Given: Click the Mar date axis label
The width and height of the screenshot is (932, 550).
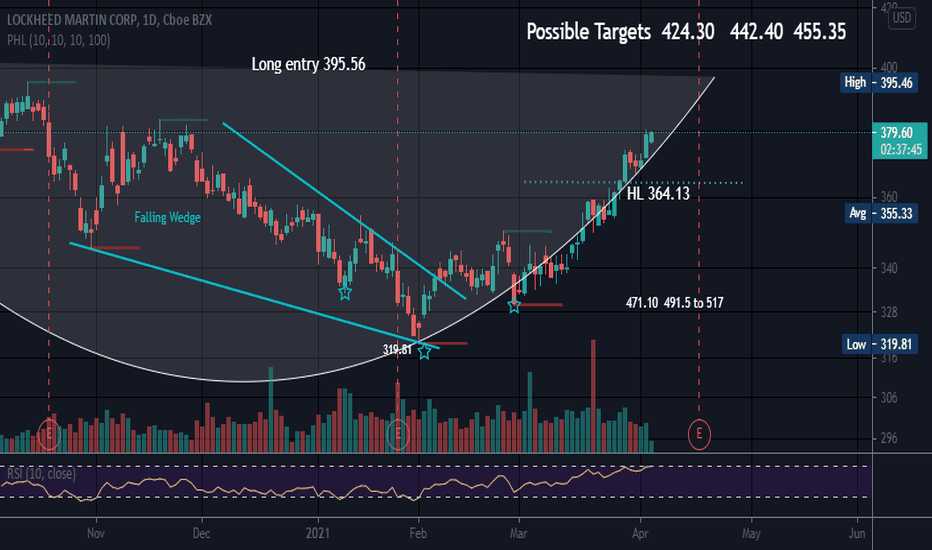Looking at the screenshot, I should [x=518, y=533].
